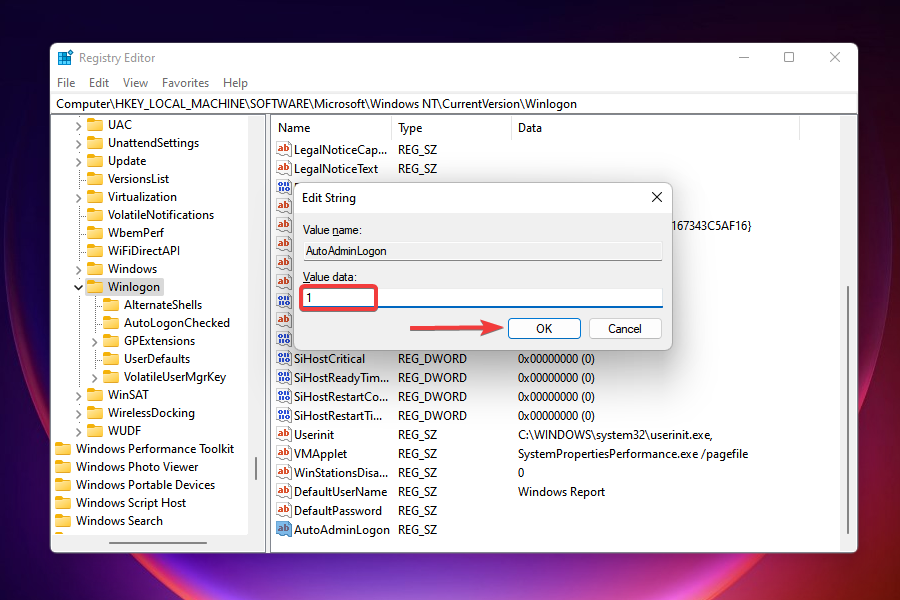Click the string icon beside LegalNoticeCaption value
The height and width of the screenshot is (600, 900).
click(x=284, y=149)
